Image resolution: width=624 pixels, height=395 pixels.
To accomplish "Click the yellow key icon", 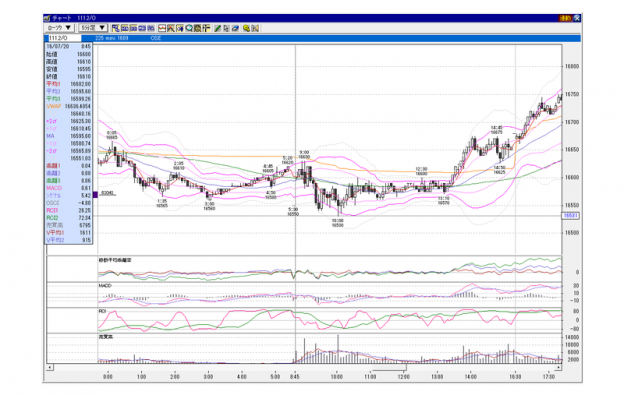I will (246, 28).
